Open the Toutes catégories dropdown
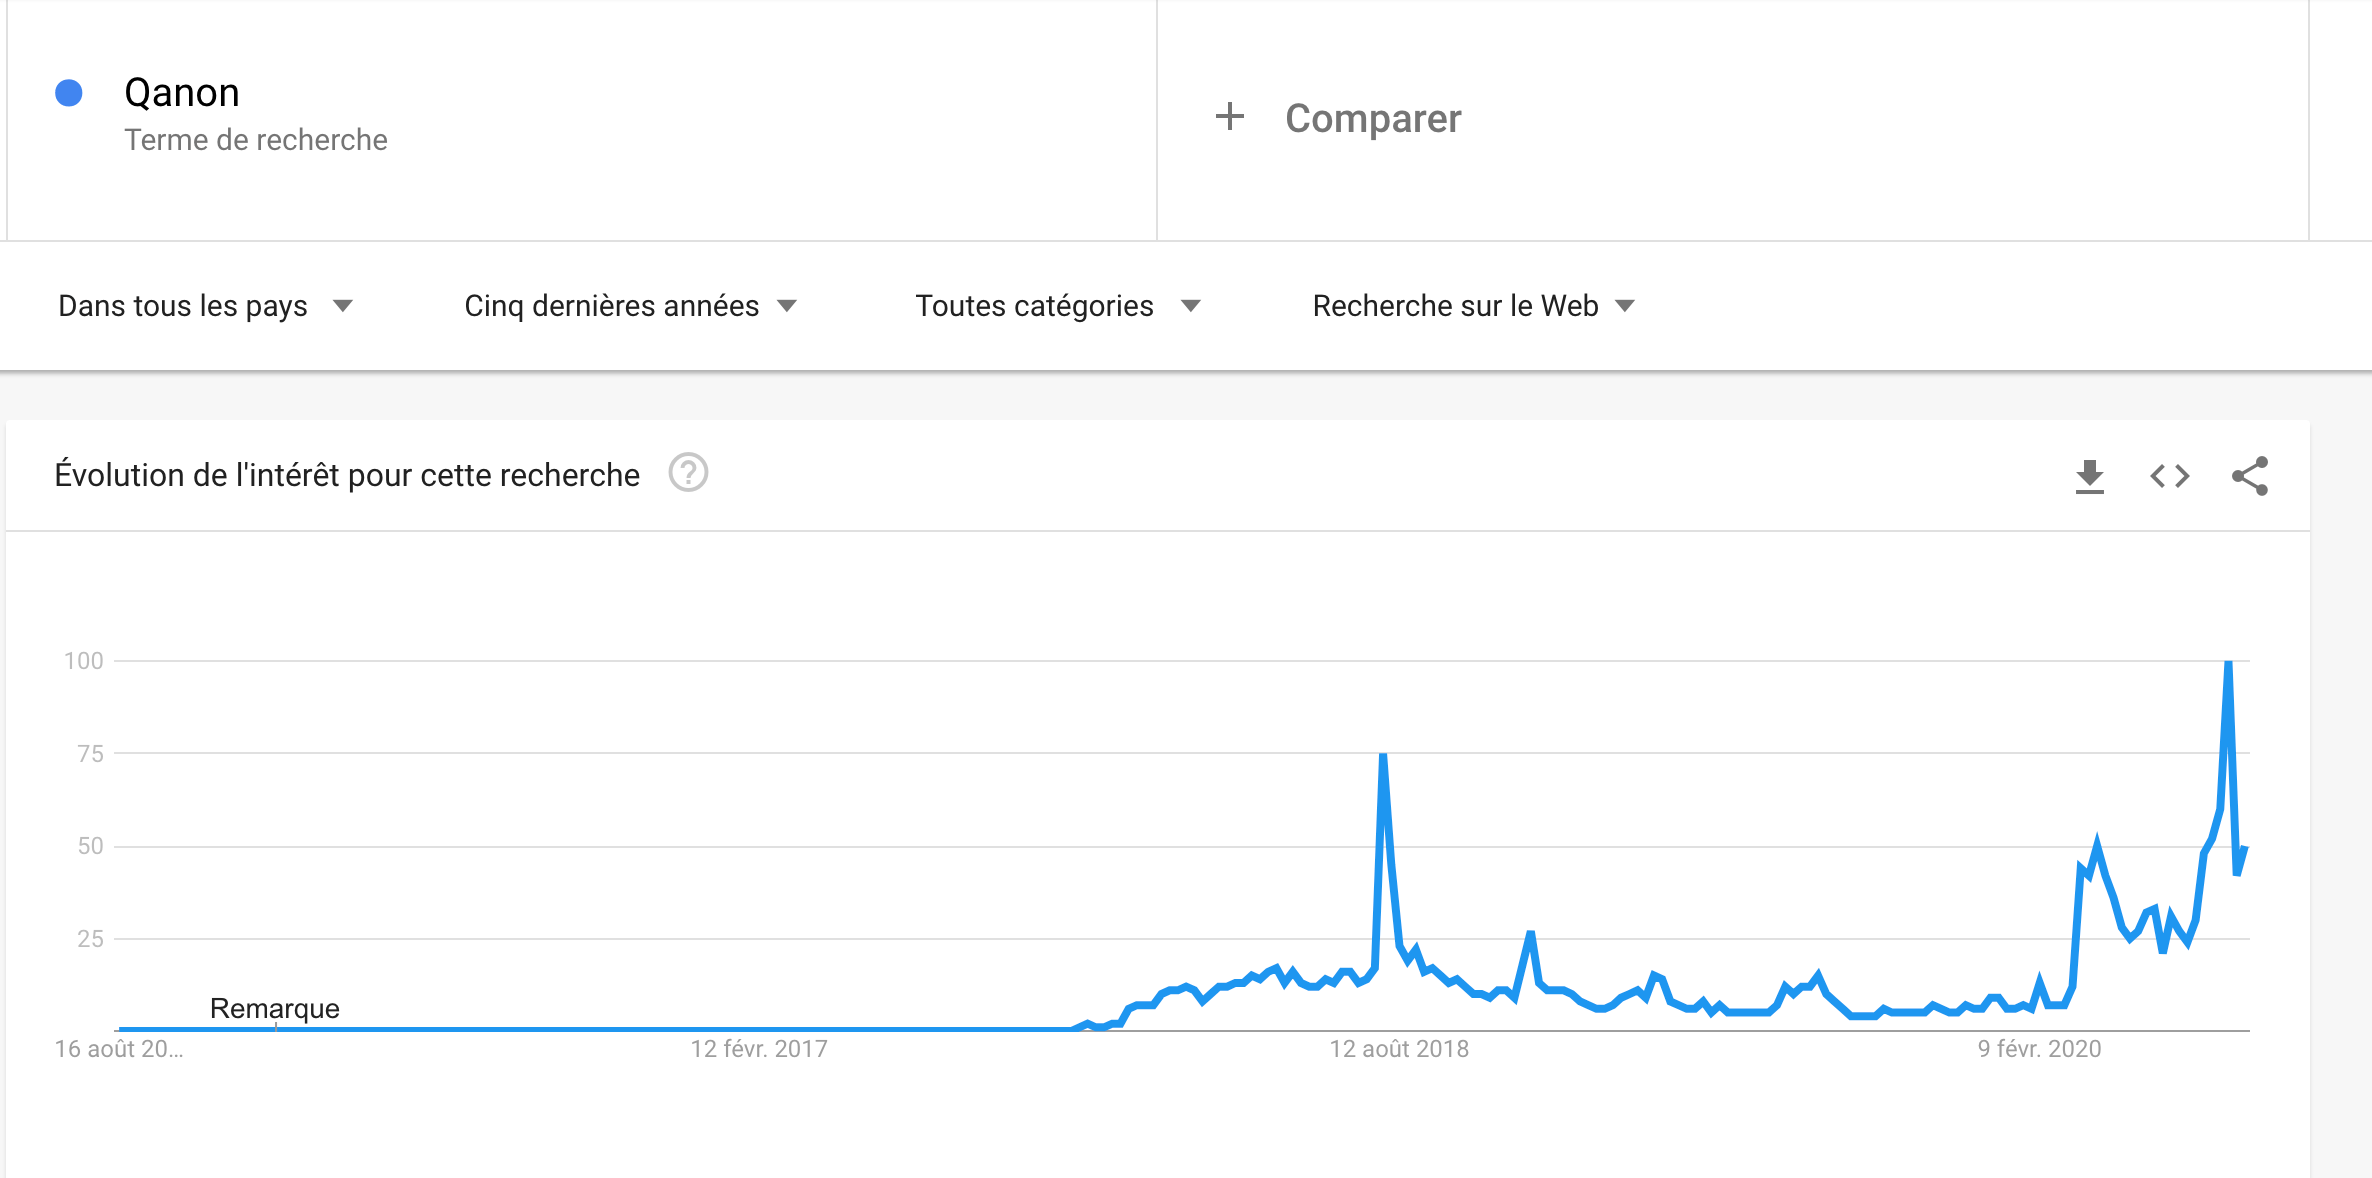 [x=1057, y=306]
